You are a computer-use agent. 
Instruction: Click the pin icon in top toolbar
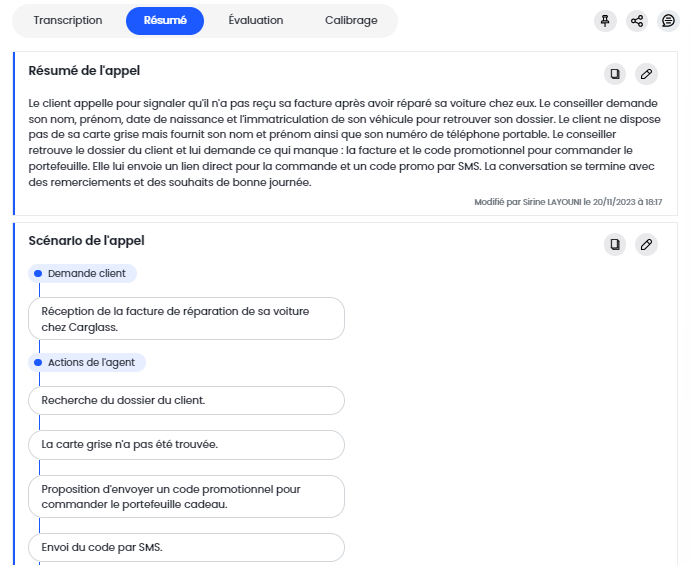[x=605, y=21]
